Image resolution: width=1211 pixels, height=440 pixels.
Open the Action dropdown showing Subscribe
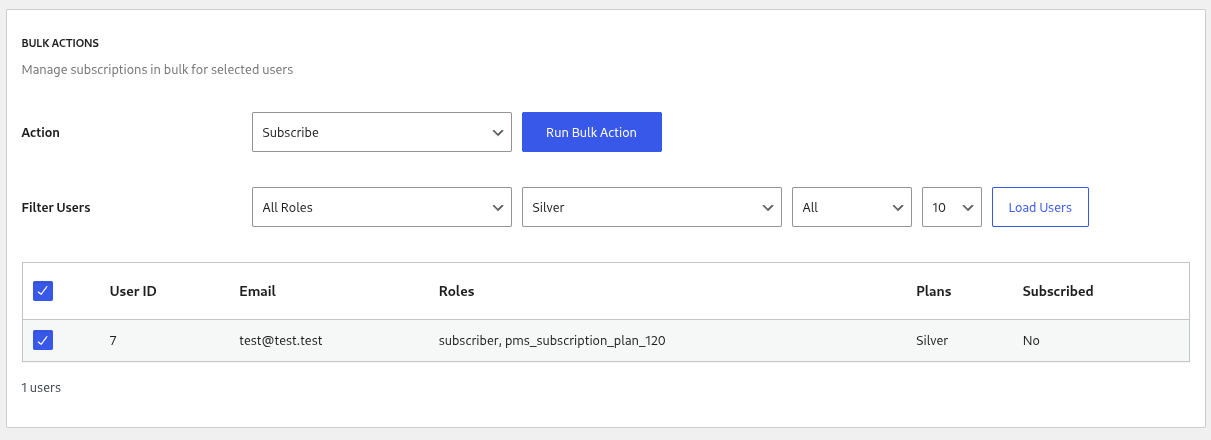click(x=382, y=132)
